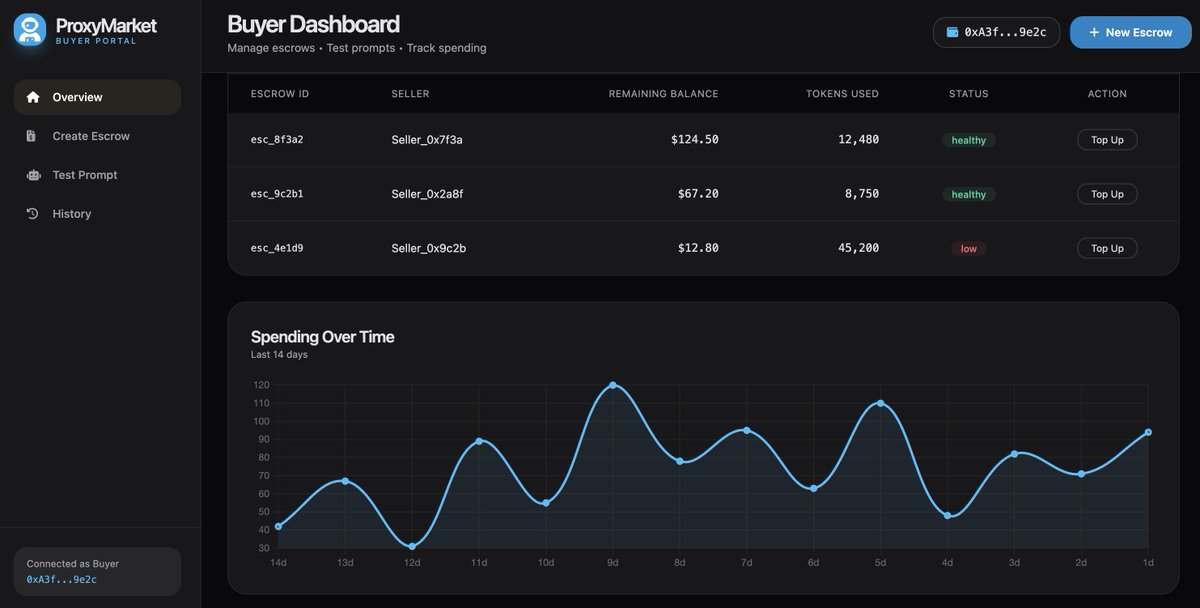
Task: Click the $67.20 remaining balance
Action: [698, 194]
